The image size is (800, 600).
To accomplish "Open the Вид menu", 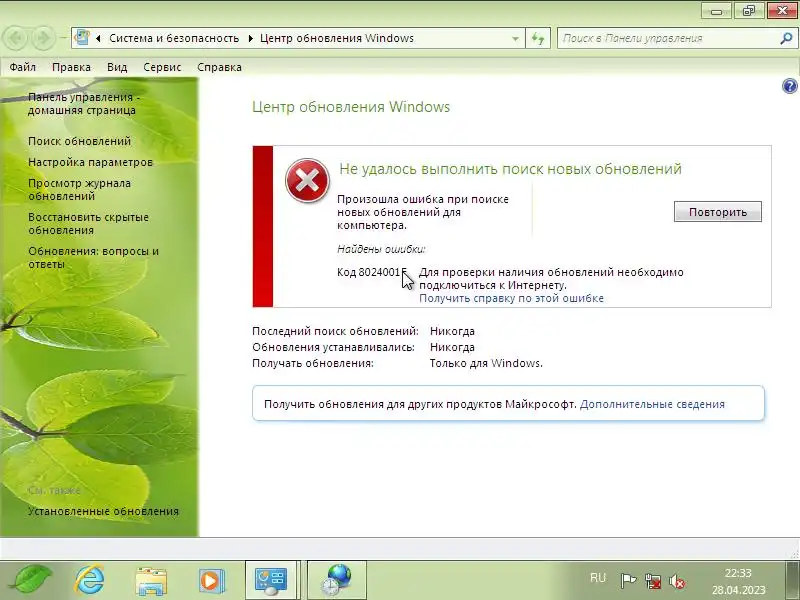I will pos(117,67).
